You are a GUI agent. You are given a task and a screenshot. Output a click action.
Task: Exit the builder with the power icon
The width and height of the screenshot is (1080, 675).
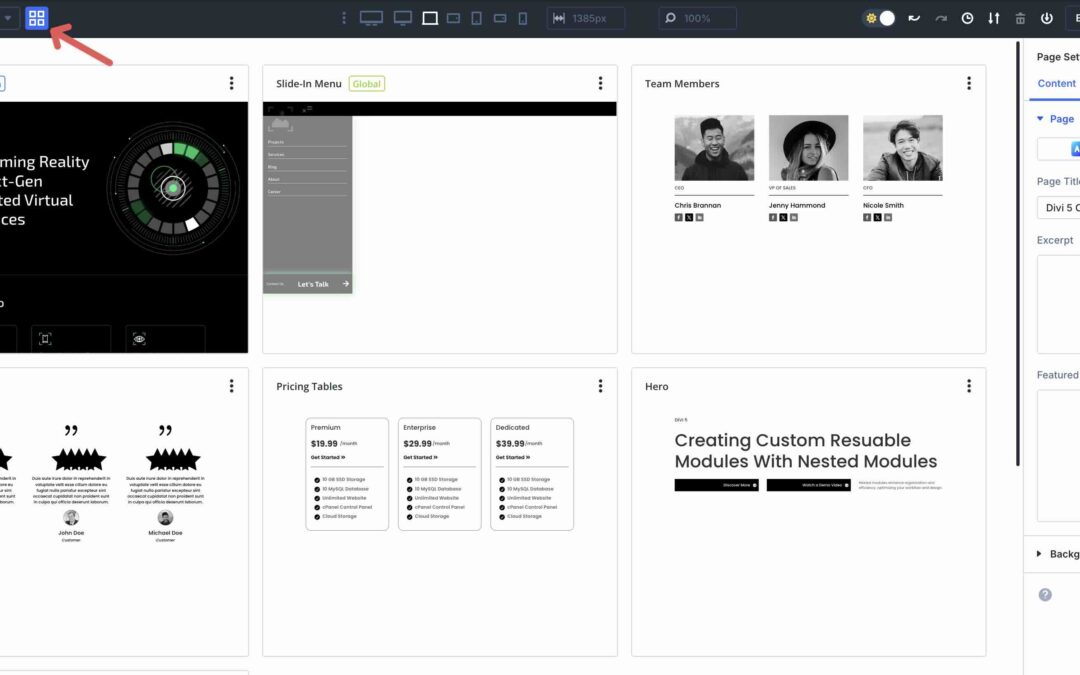tap(1048, 18)
